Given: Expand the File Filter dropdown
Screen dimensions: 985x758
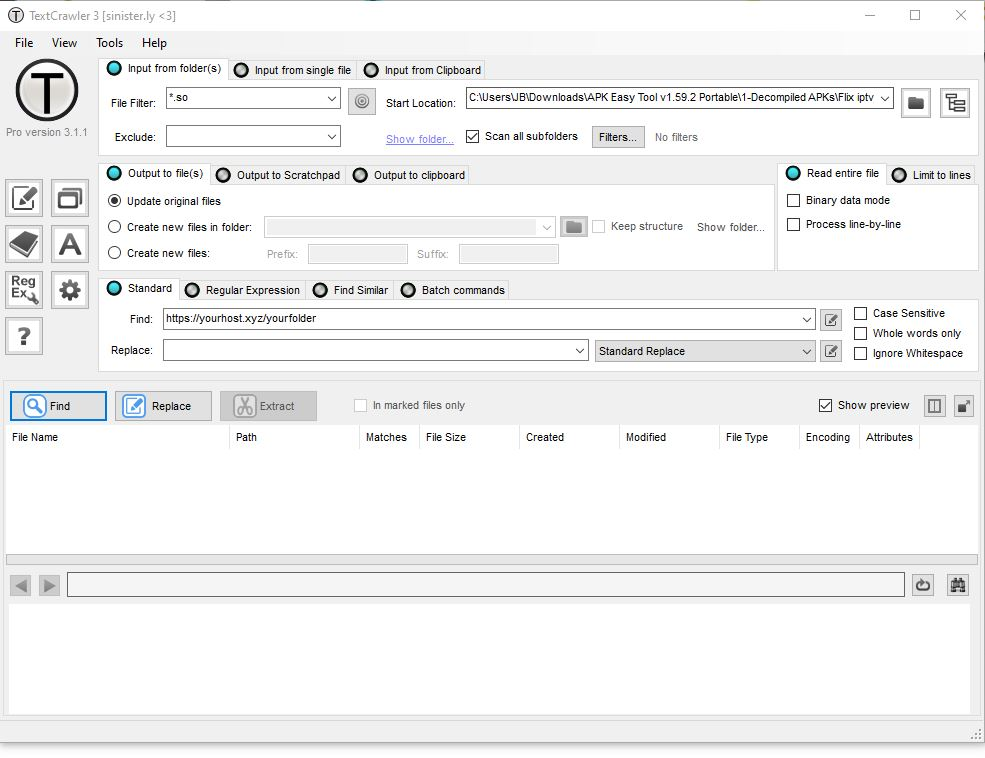Looking at the screenshot, I should [332, 99].
